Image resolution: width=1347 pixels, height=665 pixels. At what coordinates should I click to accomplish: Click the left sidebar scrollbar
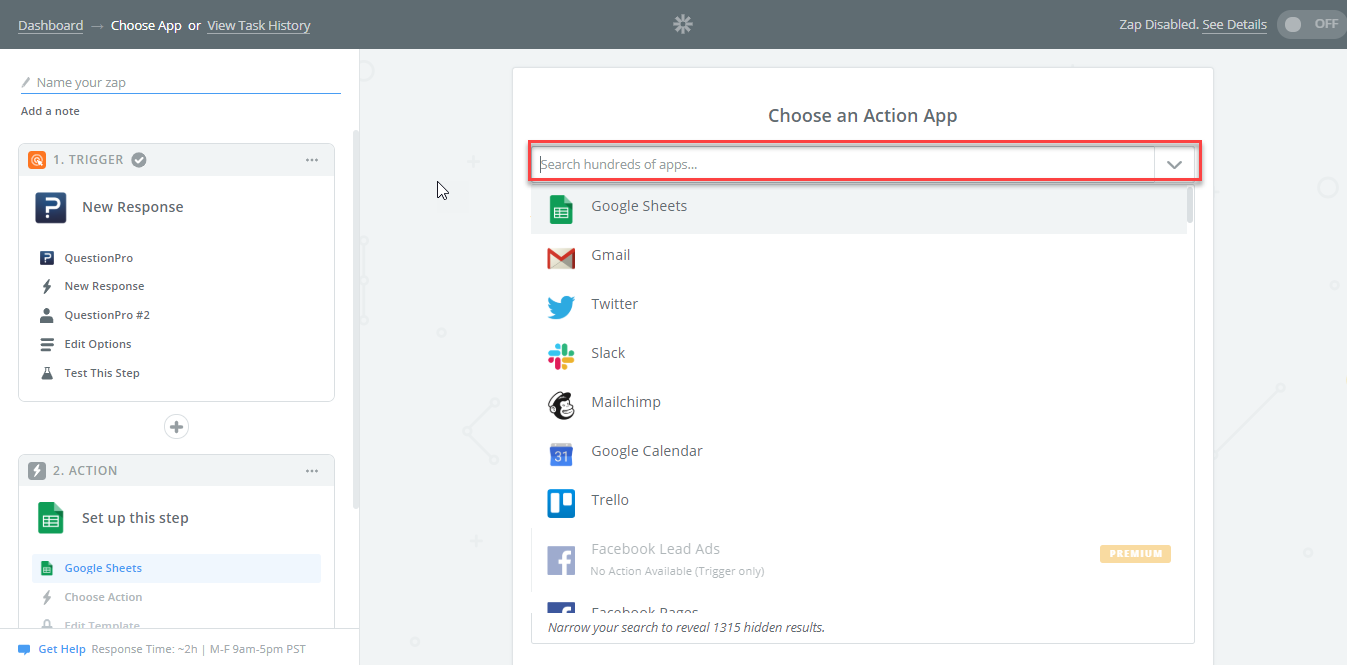pos(355,320)
